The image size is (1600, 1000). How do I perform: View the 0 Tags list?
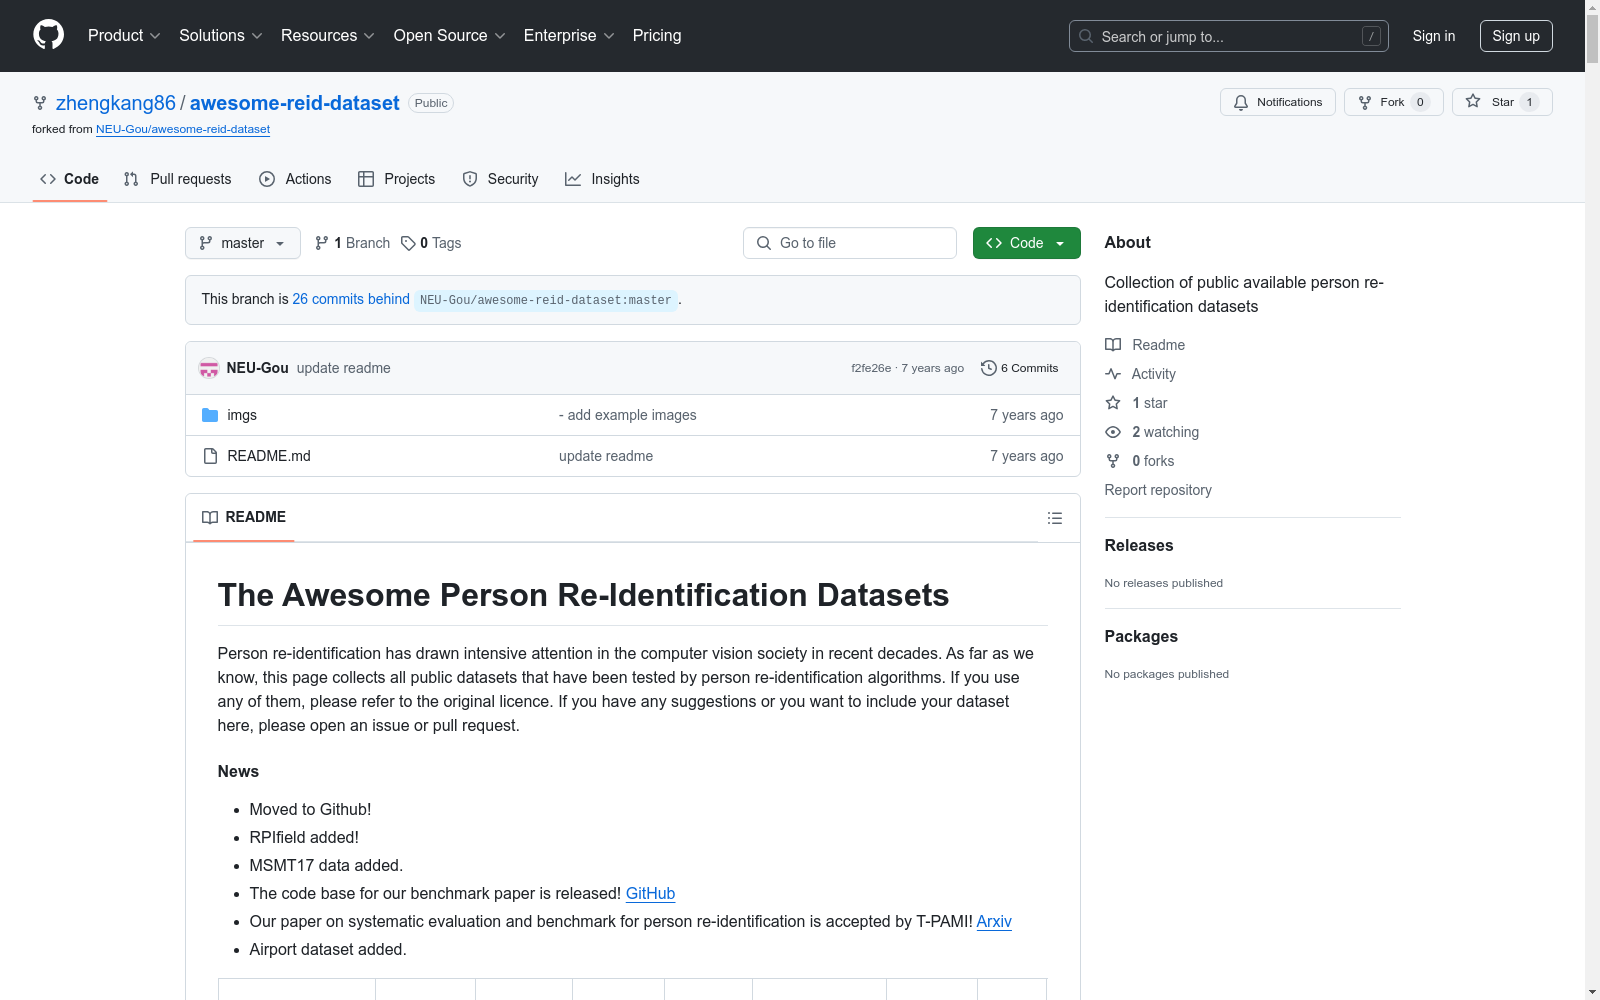(x=431, y=243)
